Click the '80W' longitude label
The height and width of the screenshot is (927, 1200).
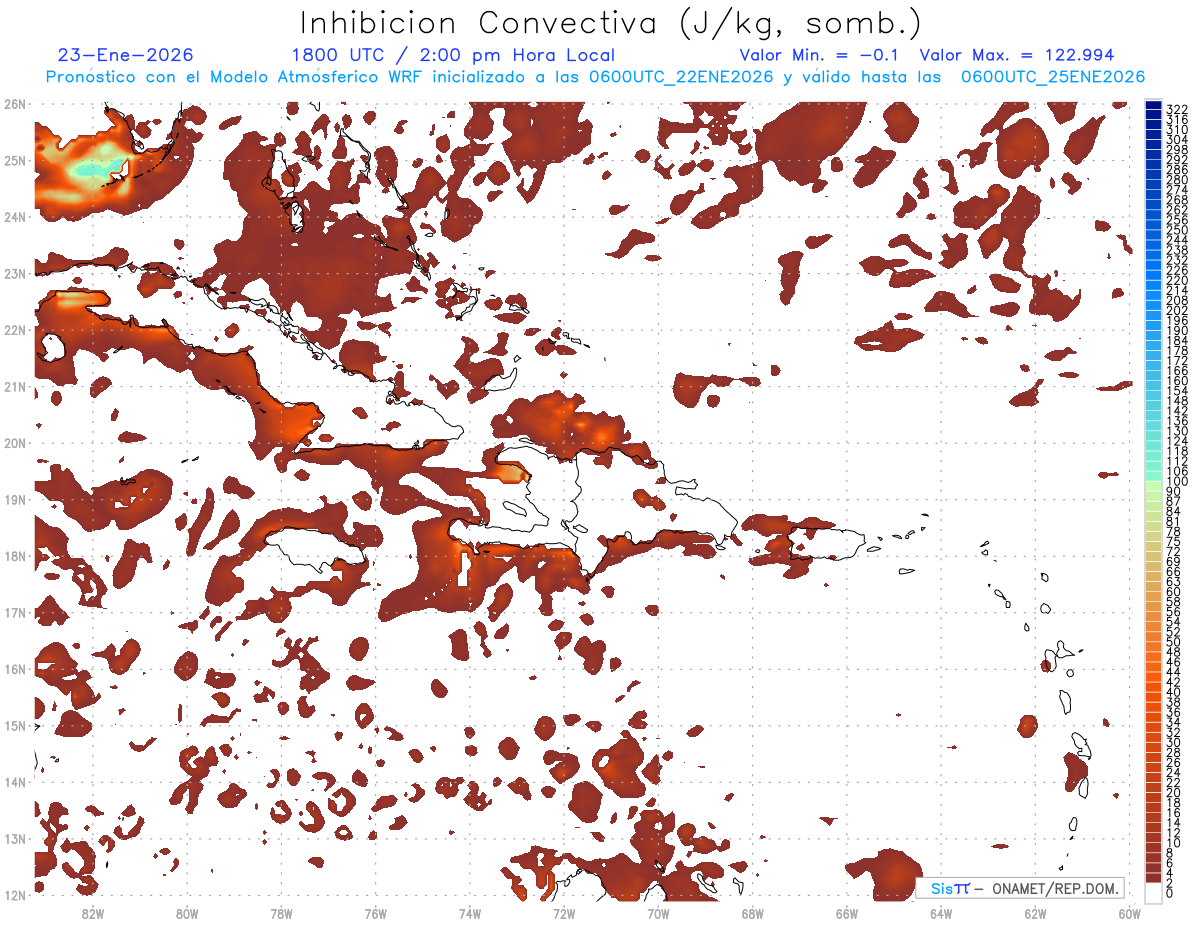pos(187,913)
